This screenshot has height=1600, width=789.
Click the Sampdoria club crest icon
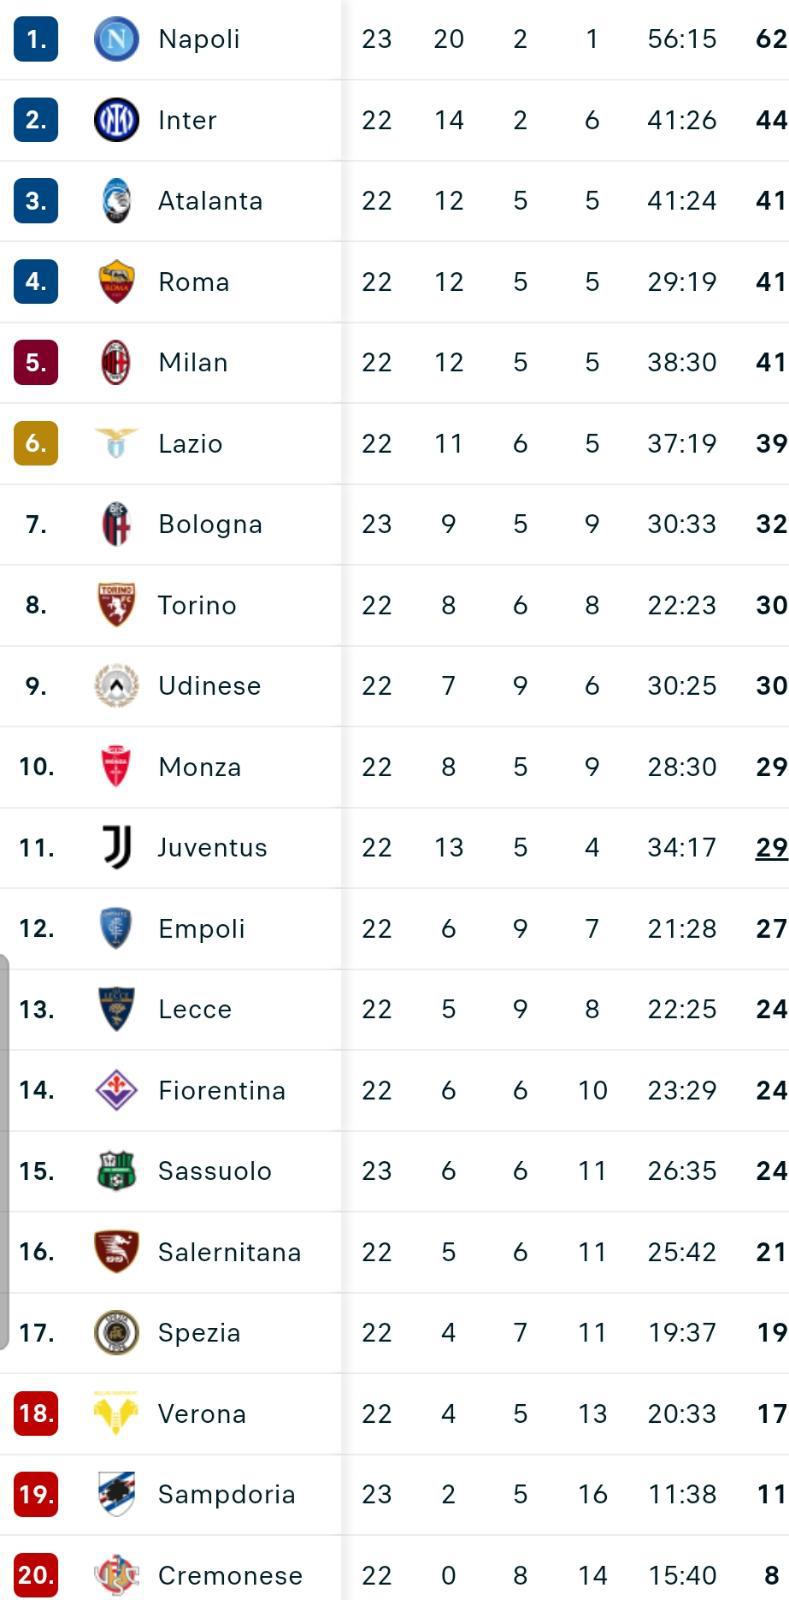116,1494
